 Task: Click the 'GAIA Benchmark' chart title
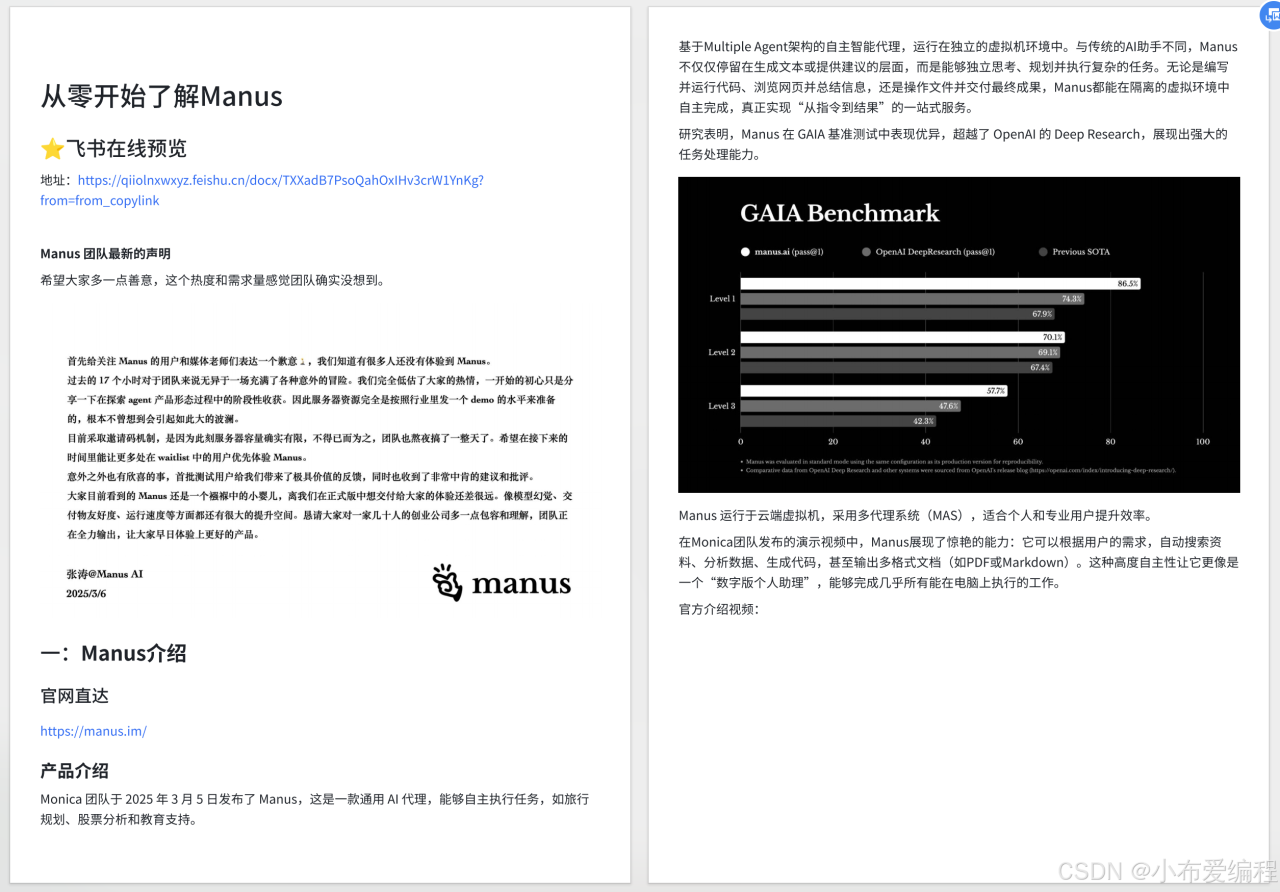pyautogui.click(x=840, y=213)
